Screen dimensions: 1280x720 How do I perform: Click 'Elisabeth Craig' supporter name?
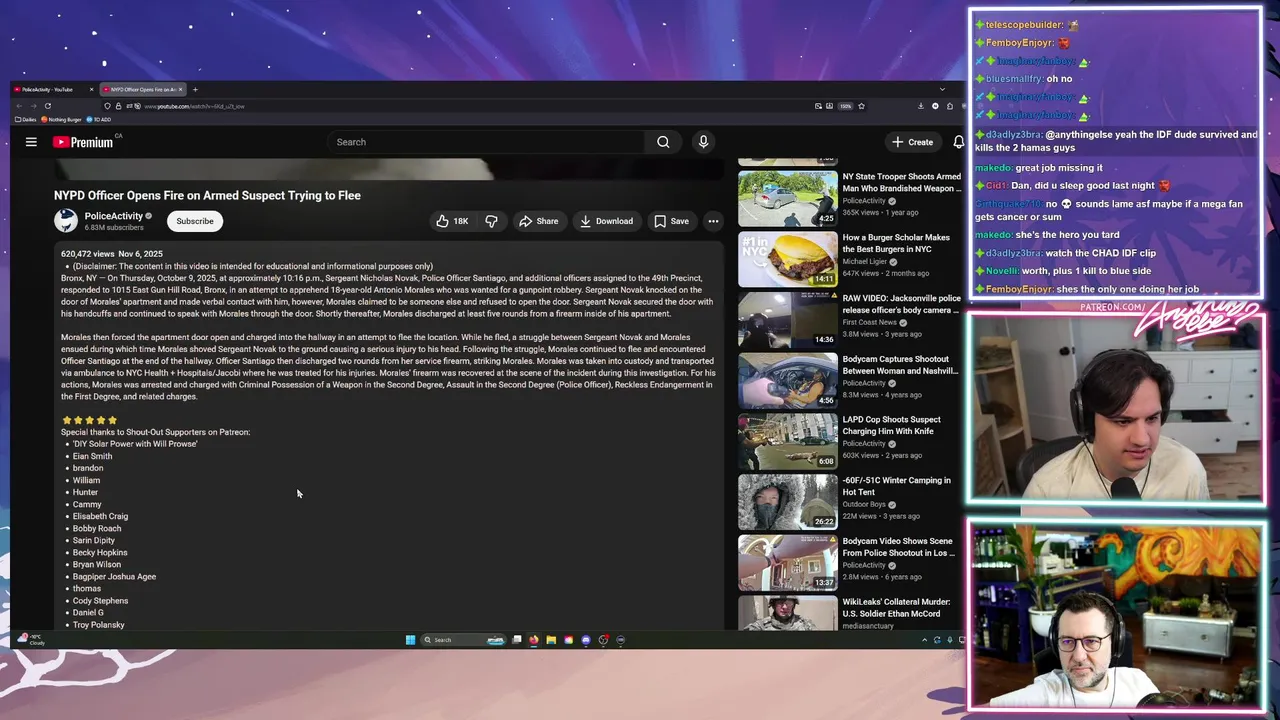tap(100, 516)
